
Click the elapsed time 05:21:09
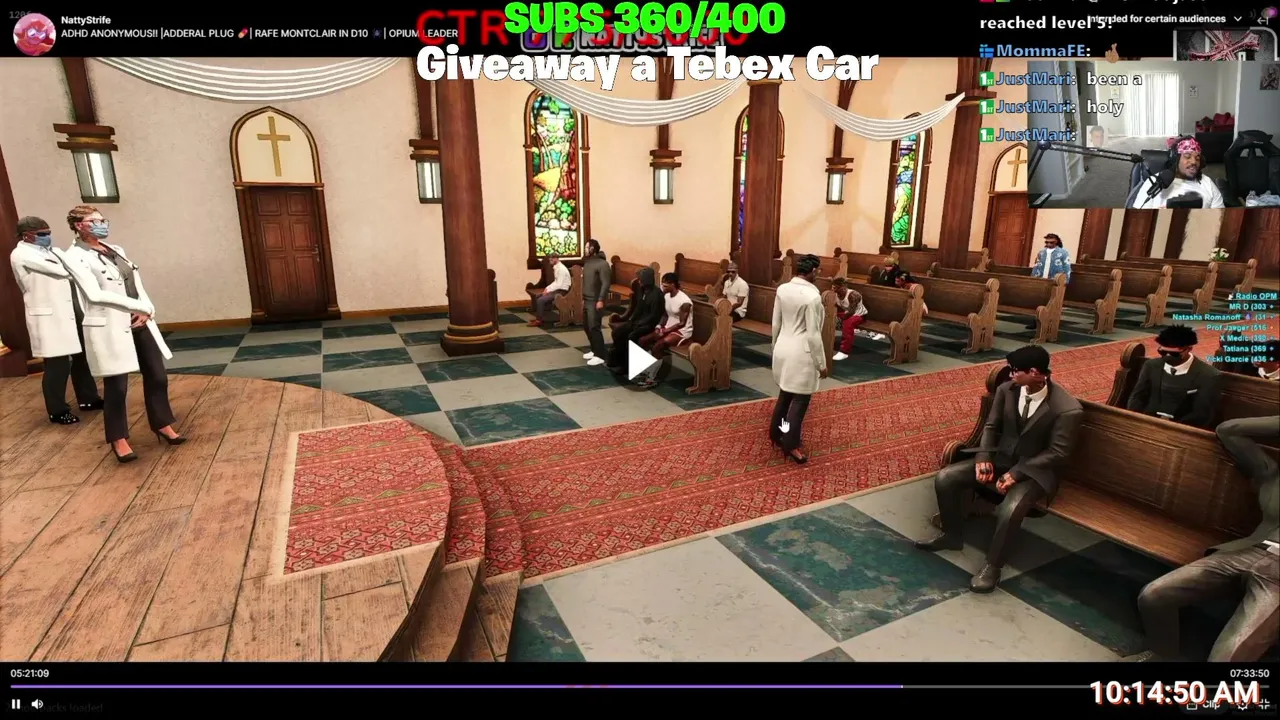coord(30,673)
